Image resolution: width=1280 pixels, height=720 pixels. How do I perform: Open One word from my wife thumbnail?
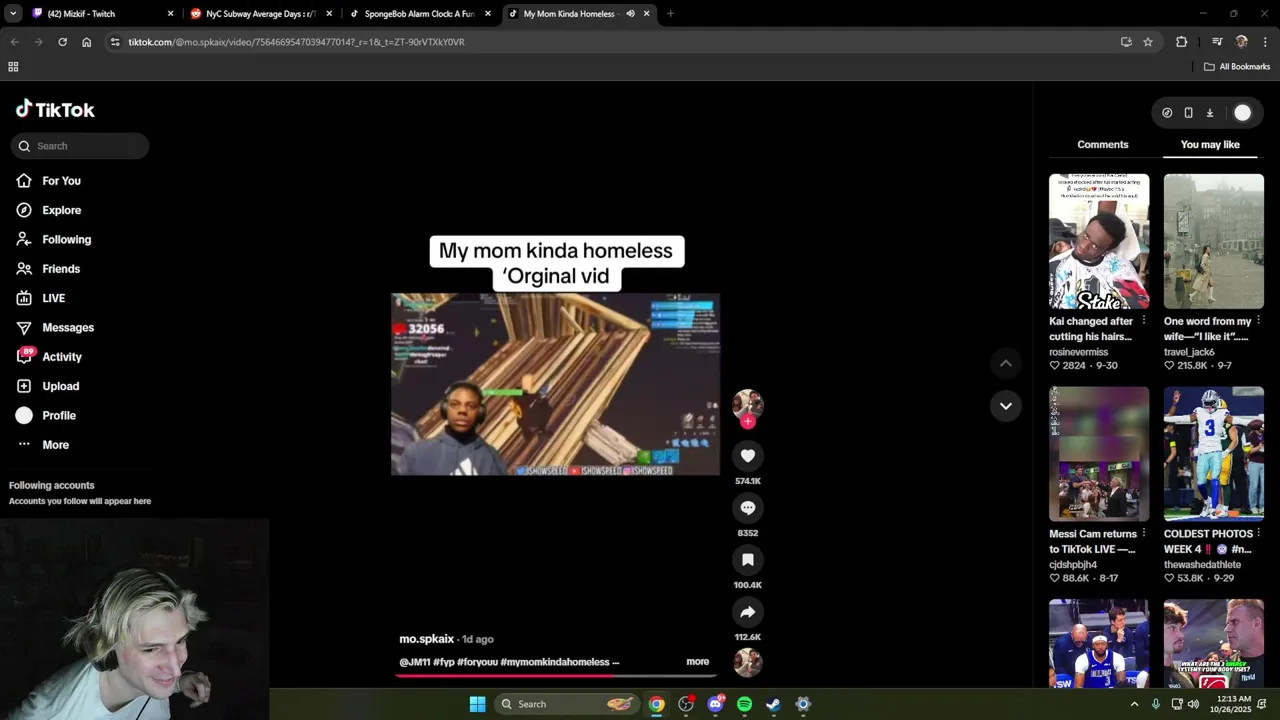pos(1214,242)
